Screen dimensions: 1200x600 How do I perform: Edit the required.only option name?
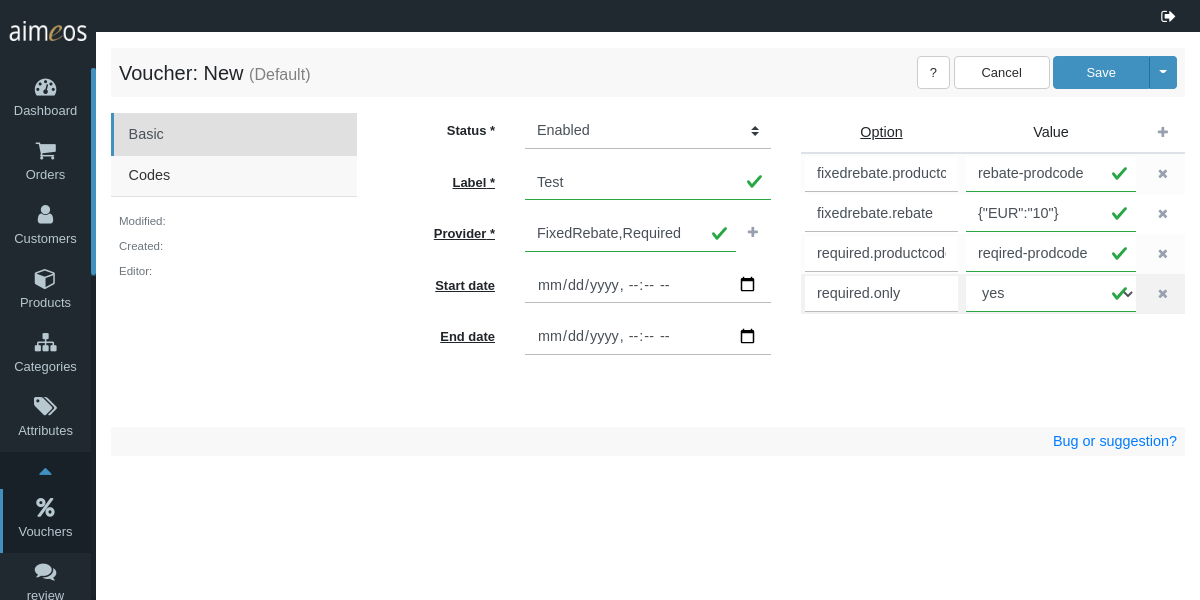coord(881,293)
